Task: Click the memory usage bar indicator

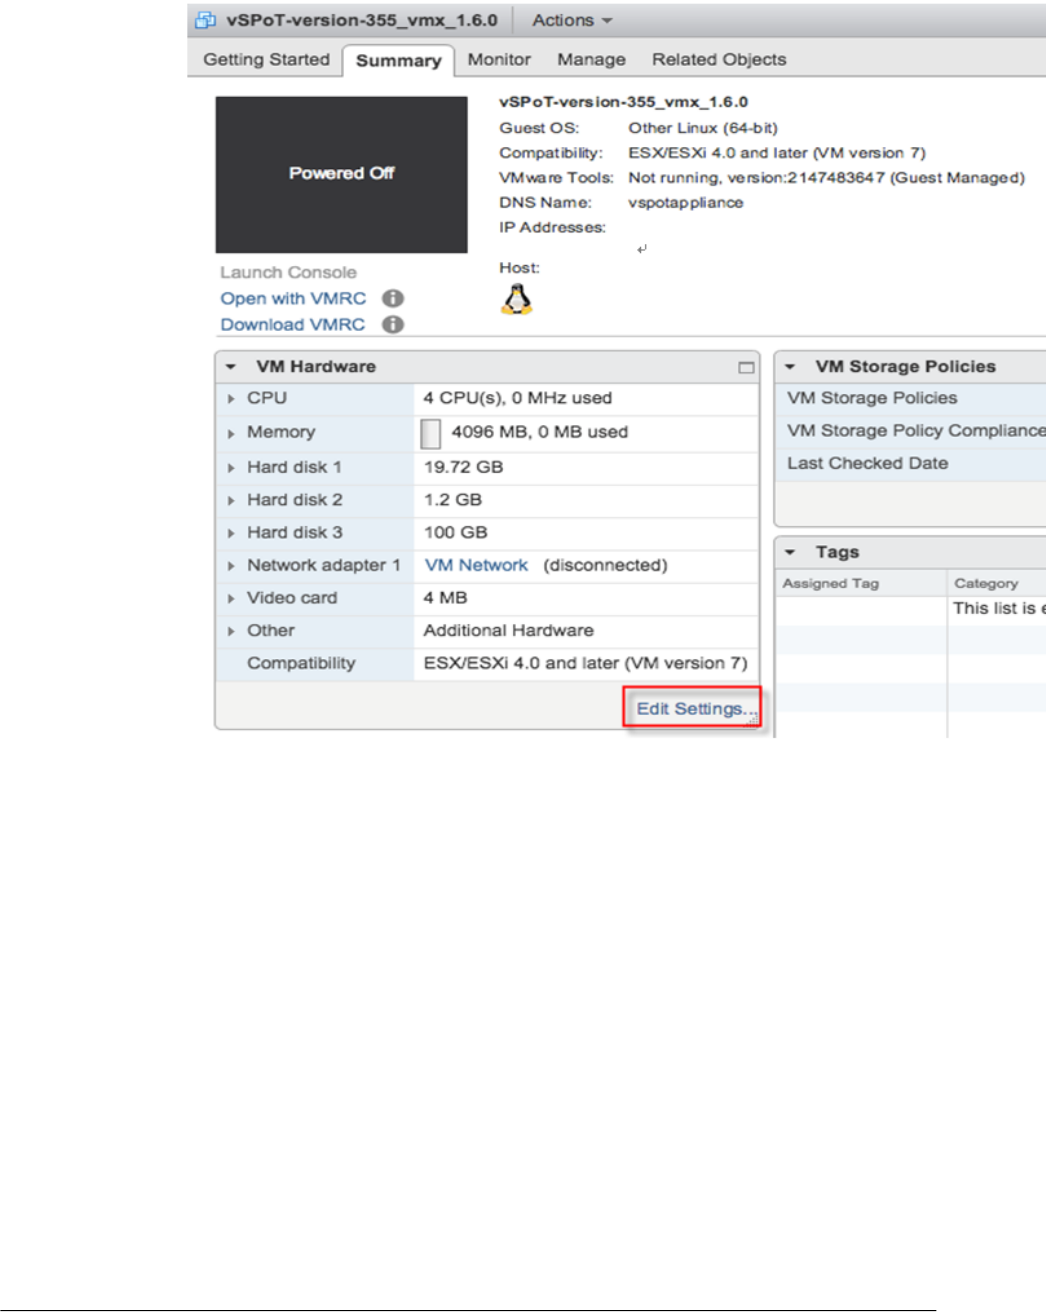Action: (430, 433)
